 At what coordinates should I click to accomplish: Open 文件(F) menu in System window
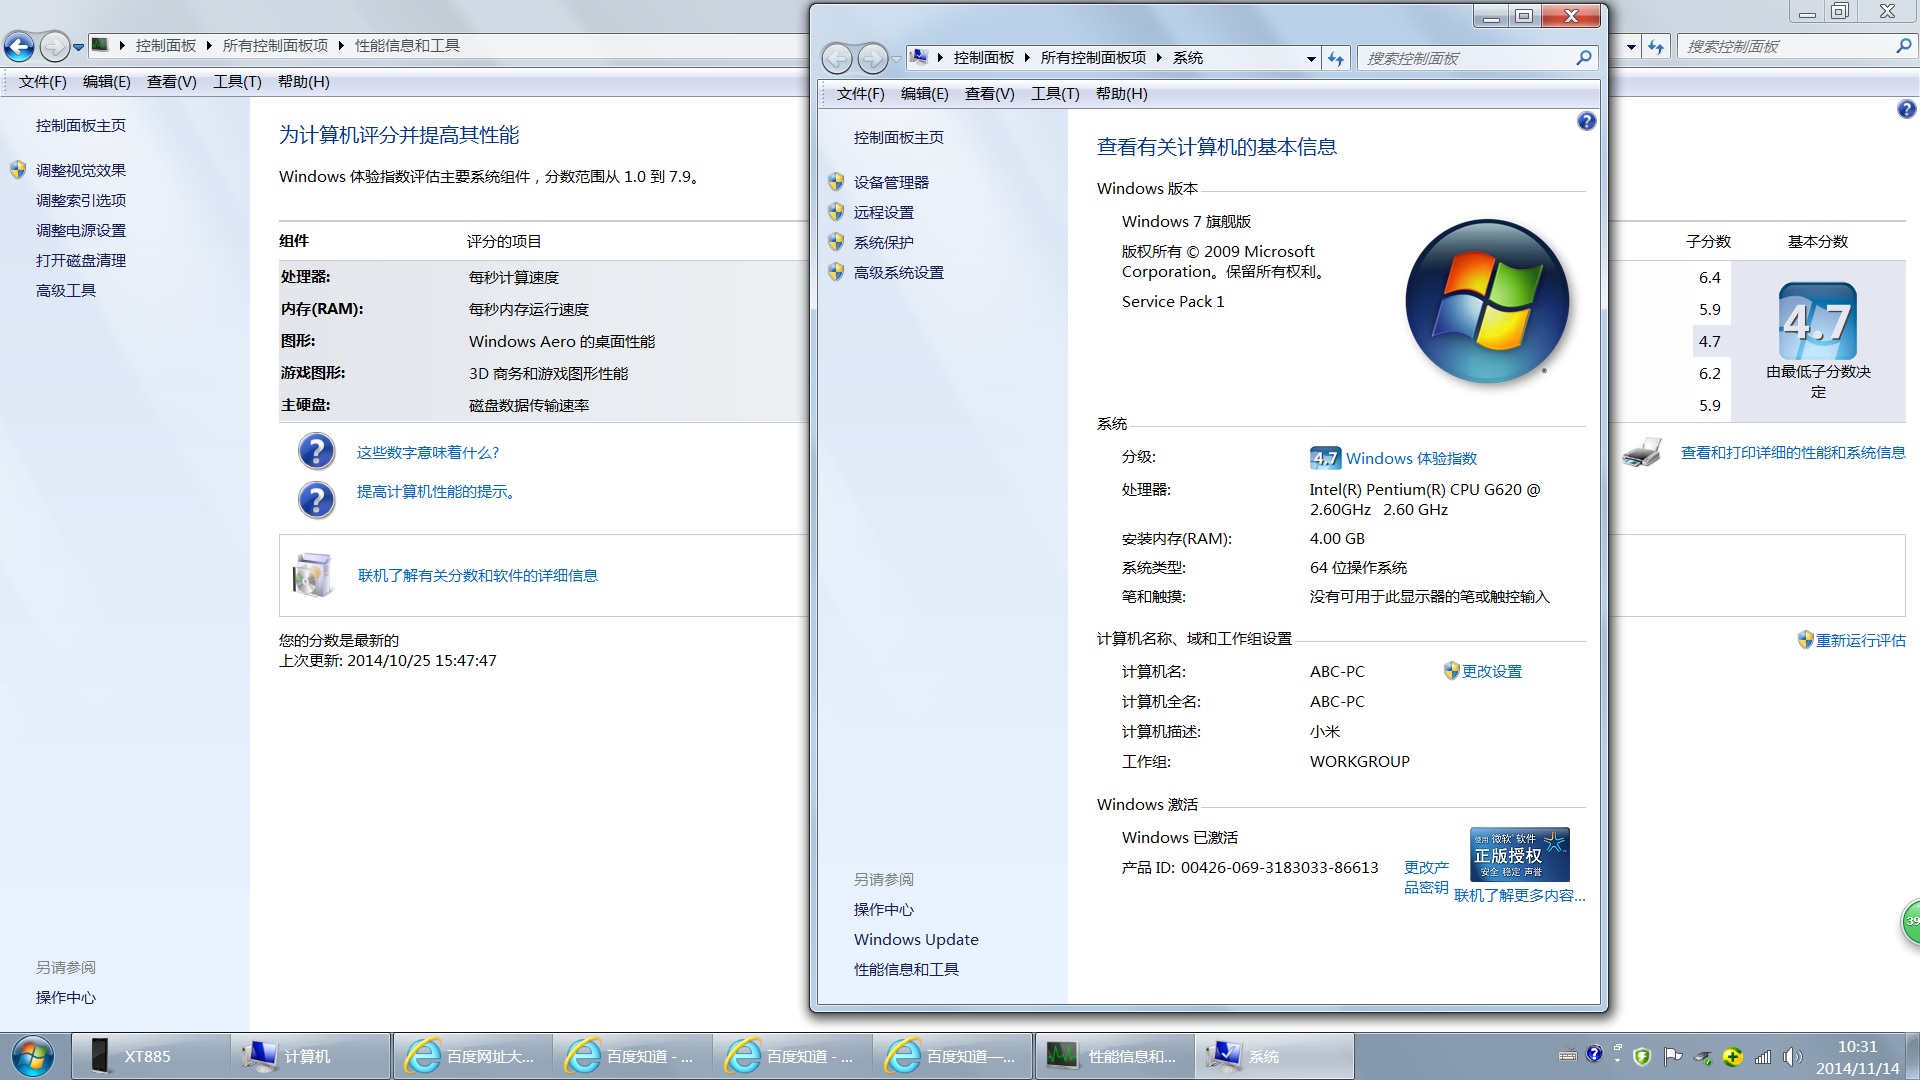pos(860,94)
